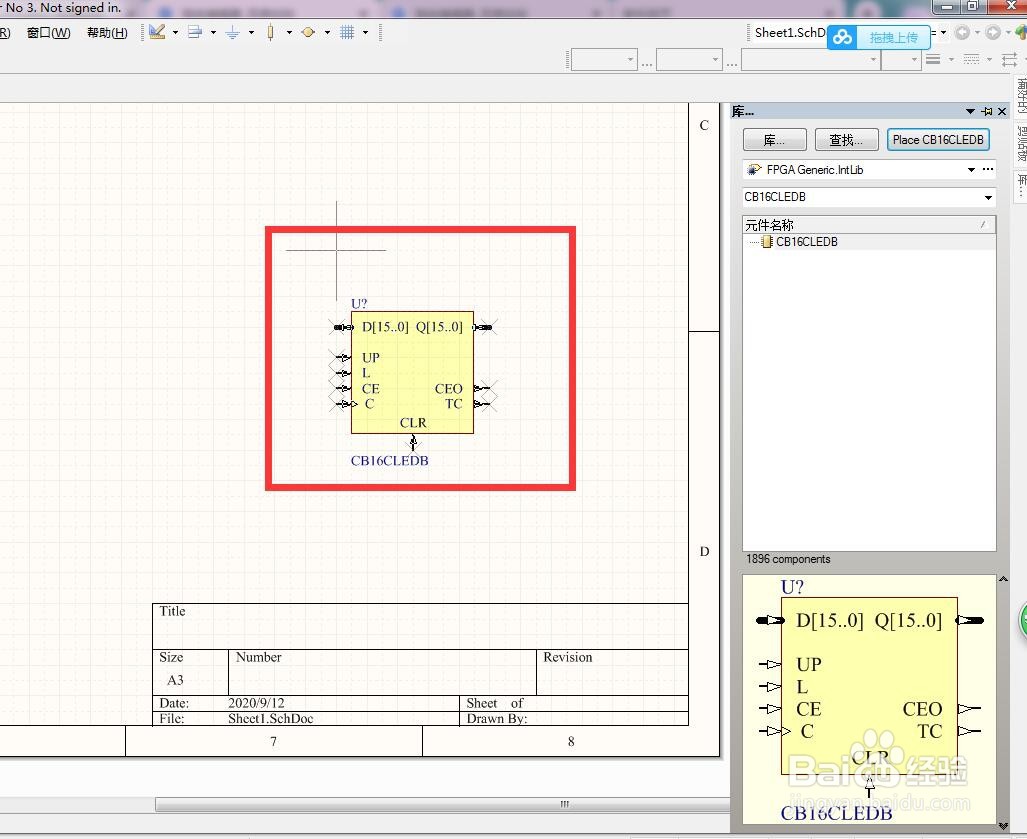
Task: Expand the digital devices dropdown arrow
Action: pos(289,32)
